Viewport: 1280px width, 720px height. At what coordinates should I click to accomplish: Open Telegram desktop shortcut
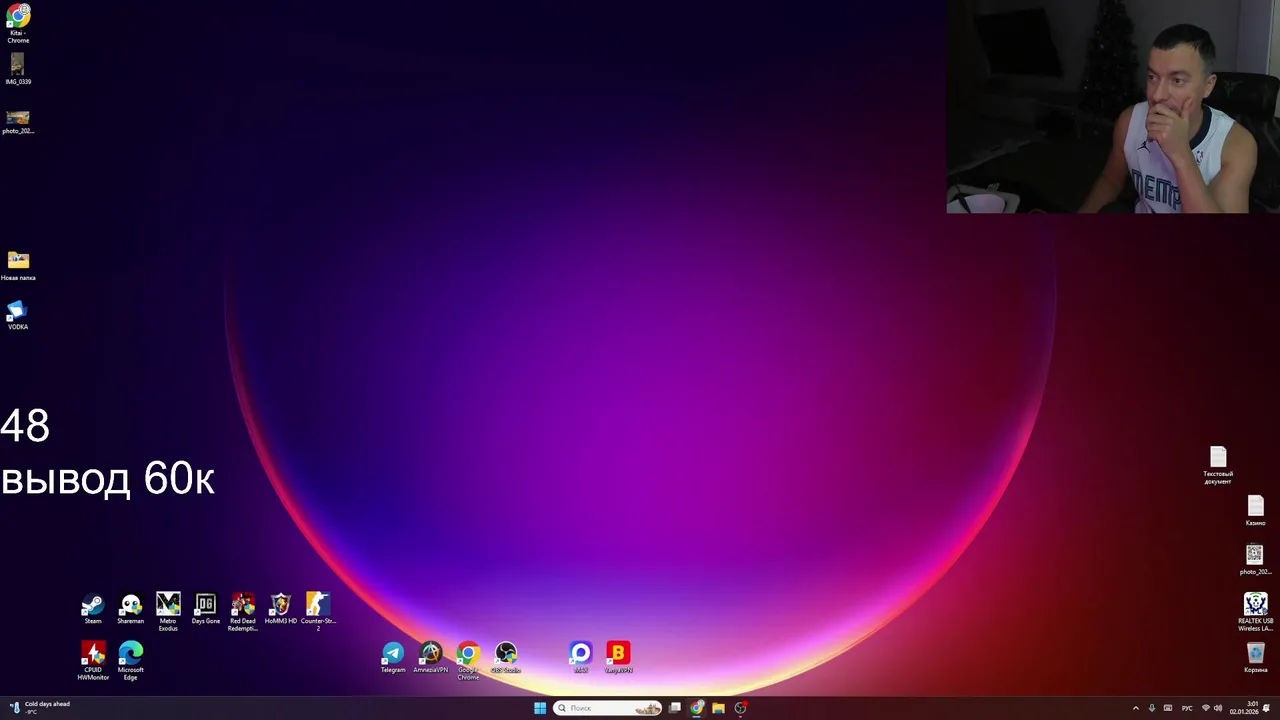[393, 658]
